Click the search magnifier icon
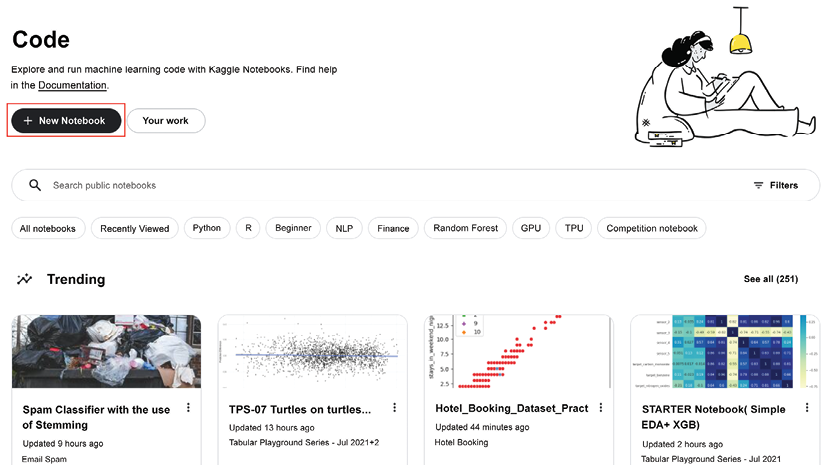825x465 pixels. [35, 185]
